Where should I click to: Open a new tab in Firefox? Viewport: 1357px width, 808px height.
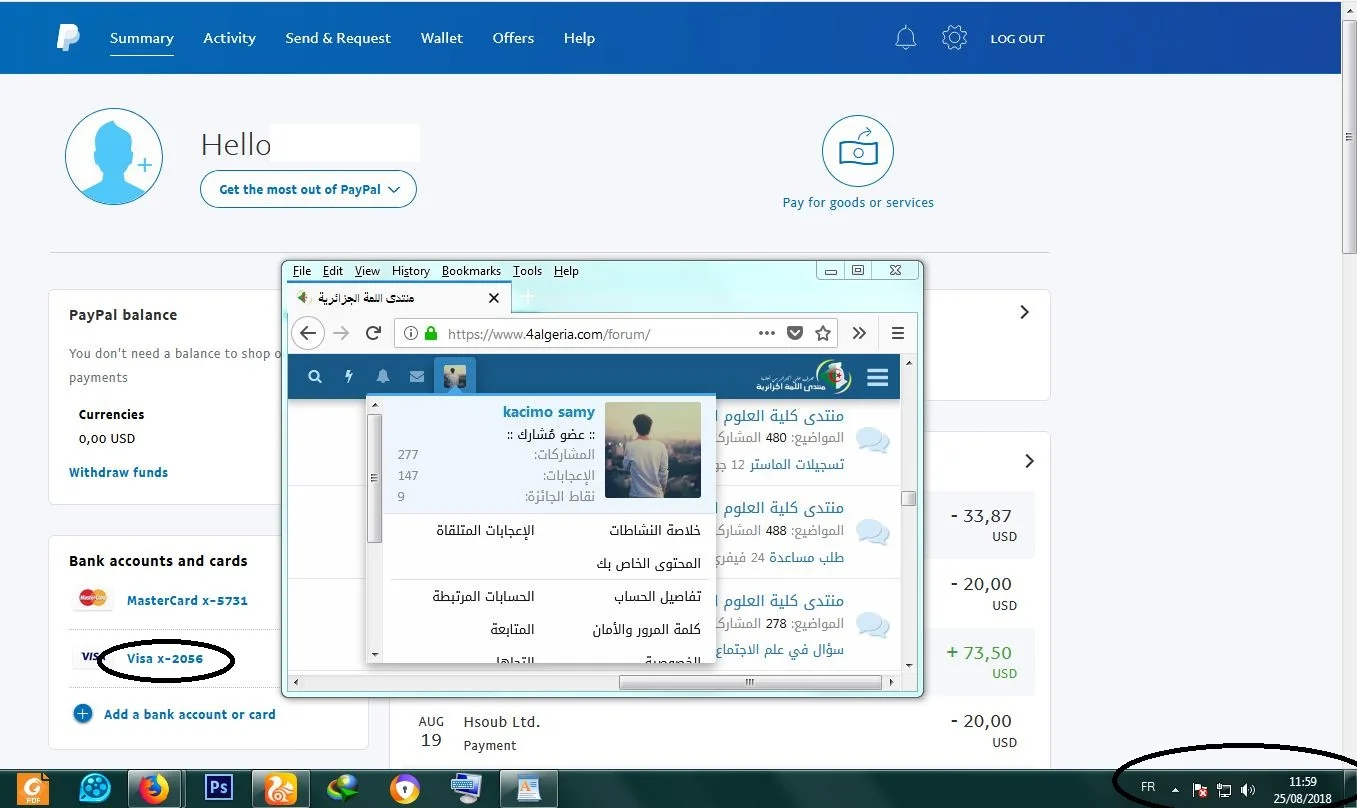(528, 297)
